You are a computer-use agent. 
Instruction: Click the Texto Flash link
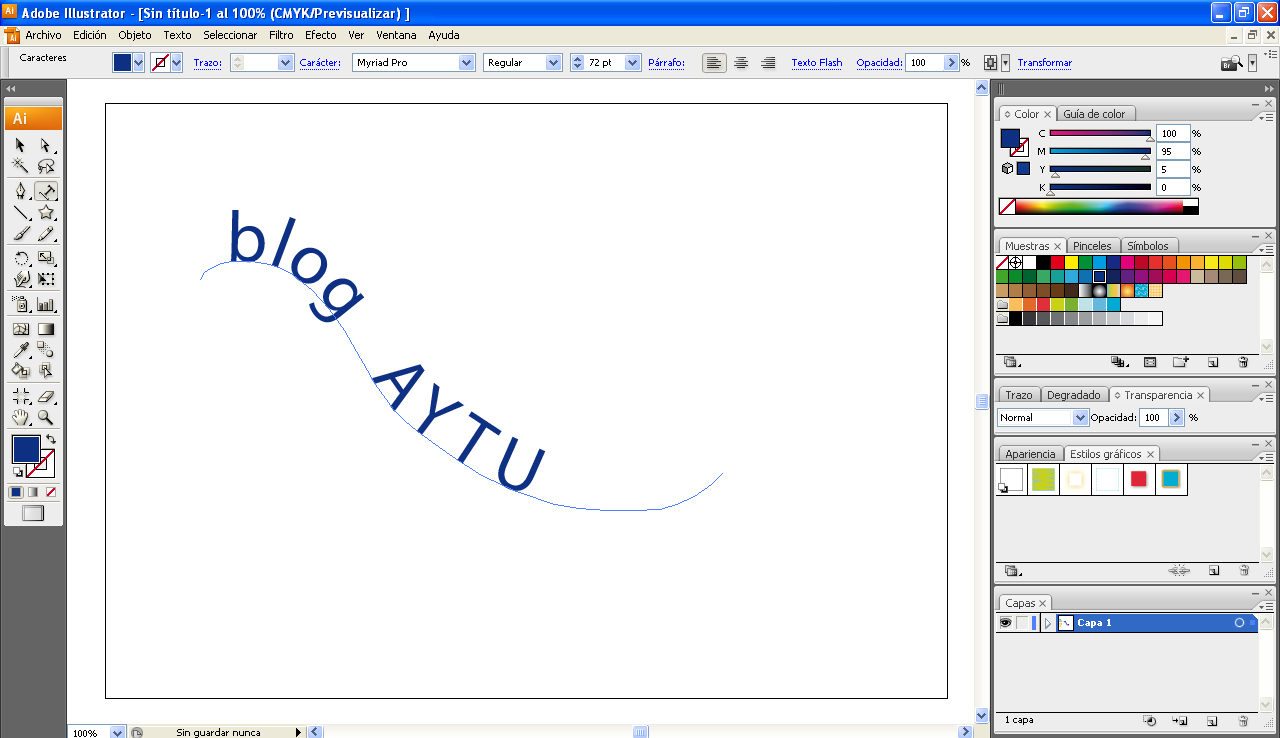[817, 62]
